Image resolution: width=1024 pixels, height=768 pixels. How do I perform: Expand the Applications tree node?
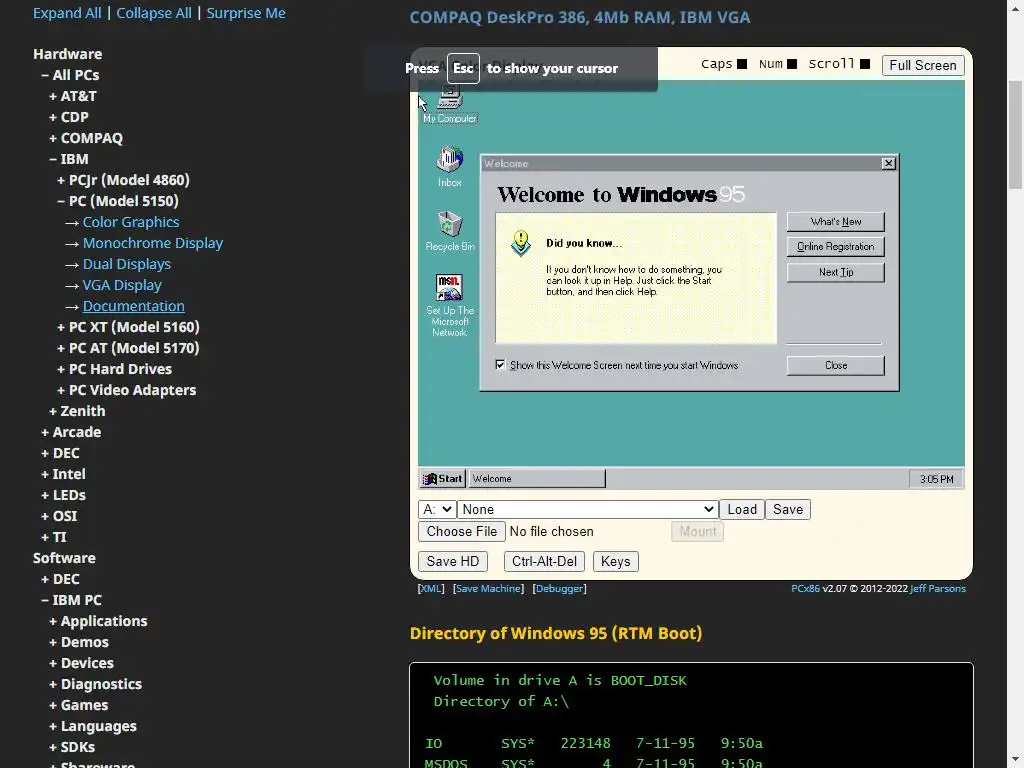pos(98,621)
